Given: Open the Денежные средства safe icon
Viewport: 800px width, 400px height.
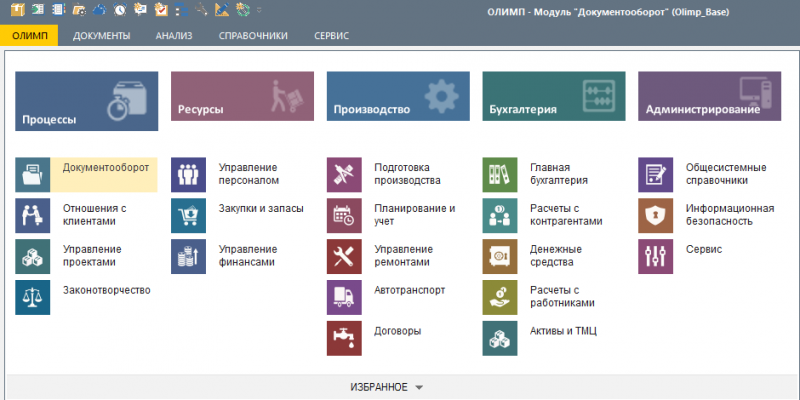Looking at the screenshot, I should (x=500, y=256).
